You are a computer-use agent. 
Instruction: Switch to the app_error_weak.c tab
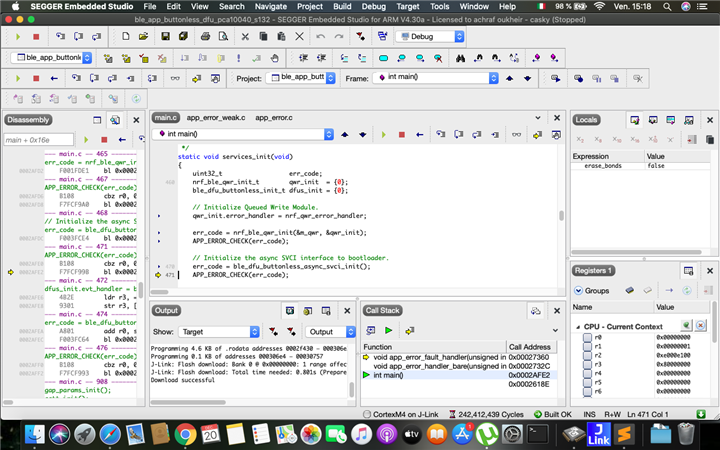[216, 118]
